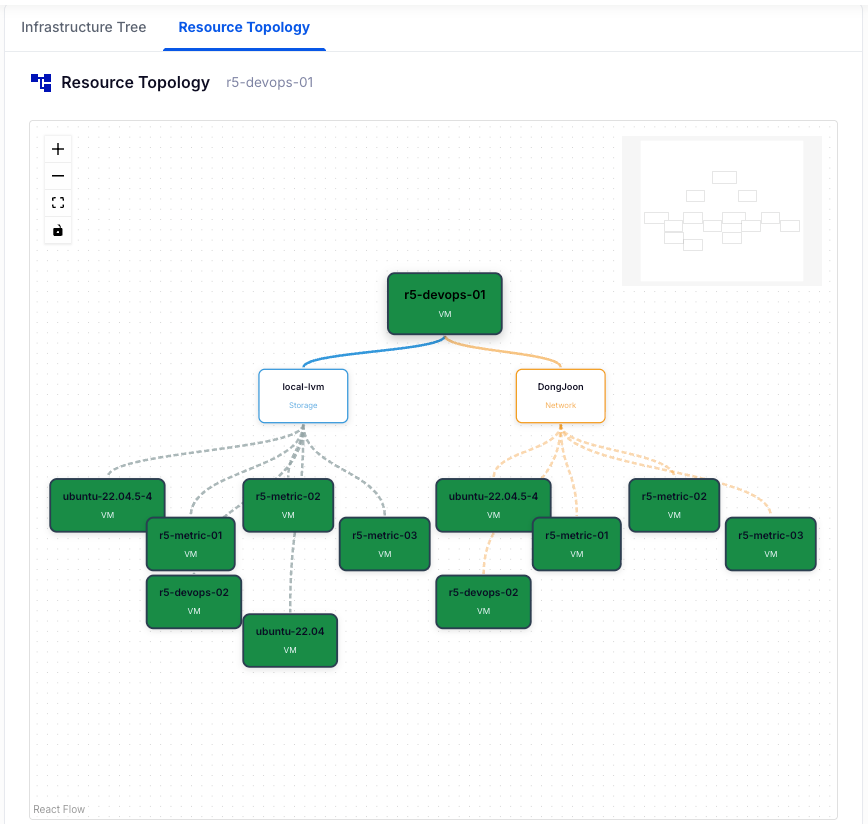Viewport: 868px width, 824px height.
Task: Click r5-metric-02 node under local-lvm
Action: [x=288, y=505]
